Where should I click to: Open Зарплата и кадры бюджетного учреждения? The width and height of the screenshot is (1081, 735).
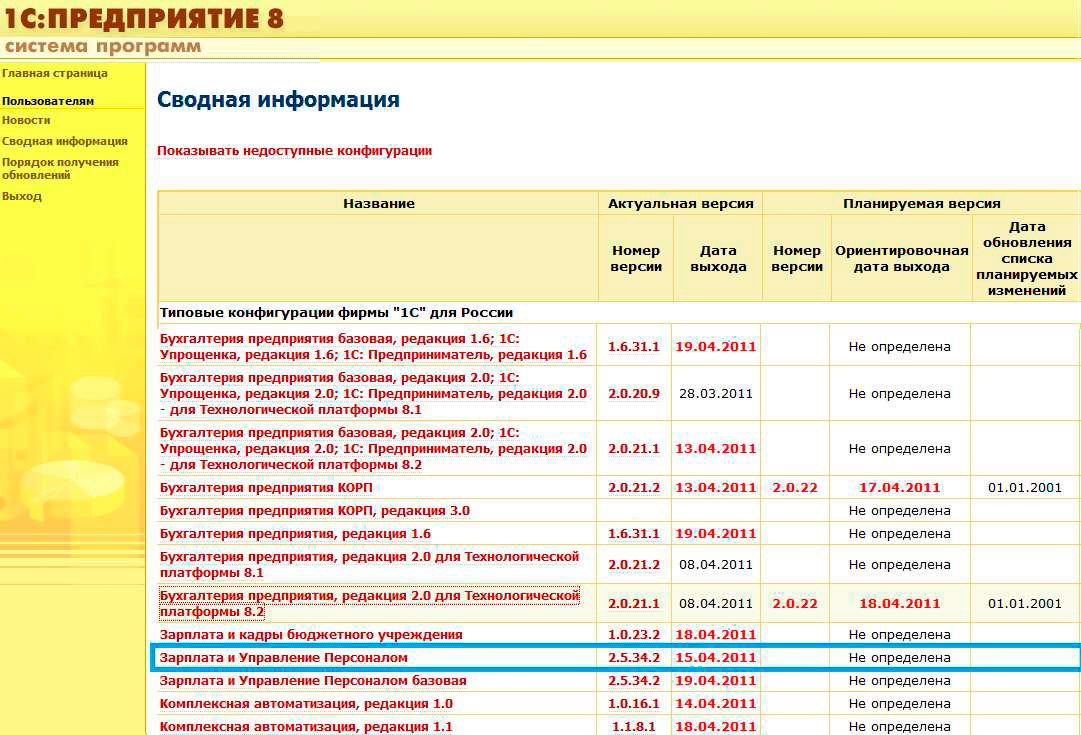click(x=311, y=635)
